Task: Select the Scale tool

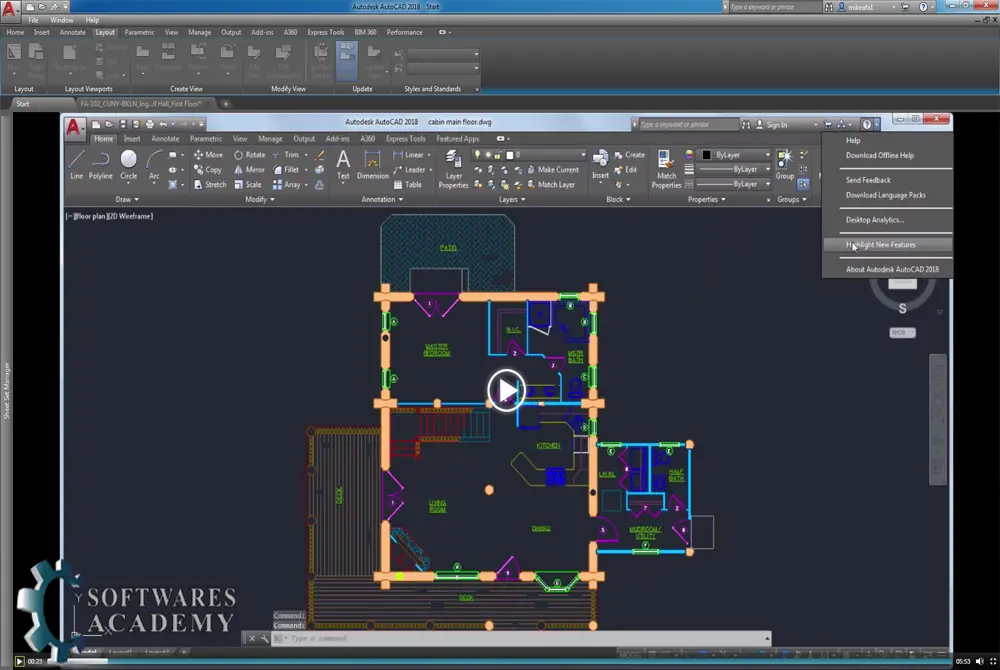Action: point(247,184)
